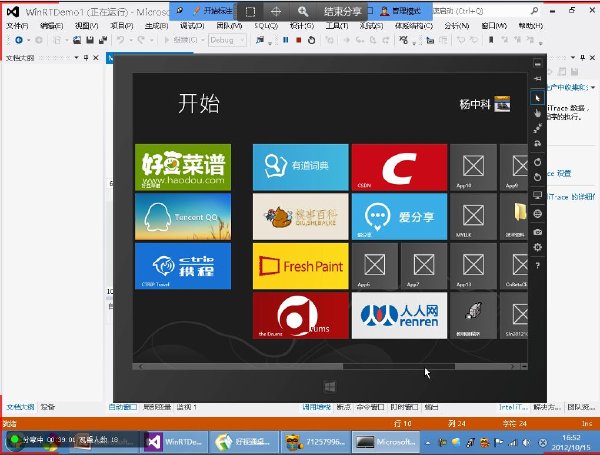This screenshot has width=600, height=455.
Task: Open the 调试(D) menu
Action: [x=192, y=26]
